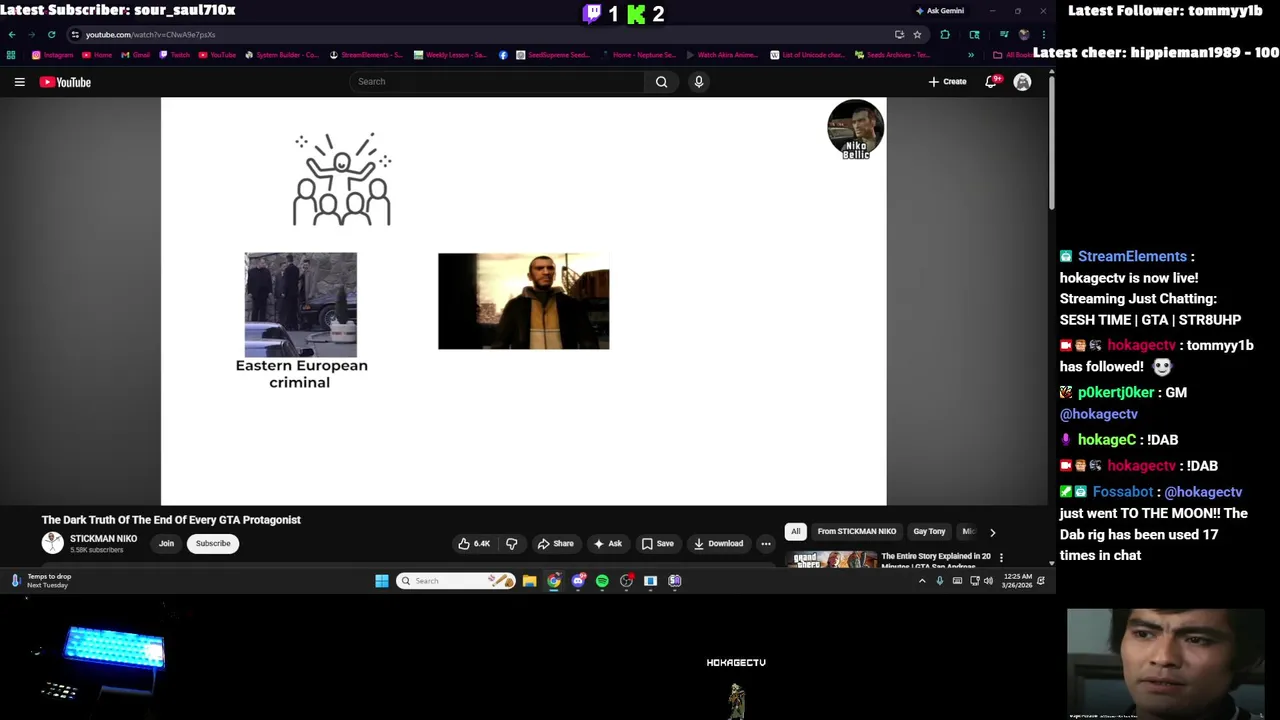Show more chips with the right arrow
1280x720 pixels.
pos(992,532)
